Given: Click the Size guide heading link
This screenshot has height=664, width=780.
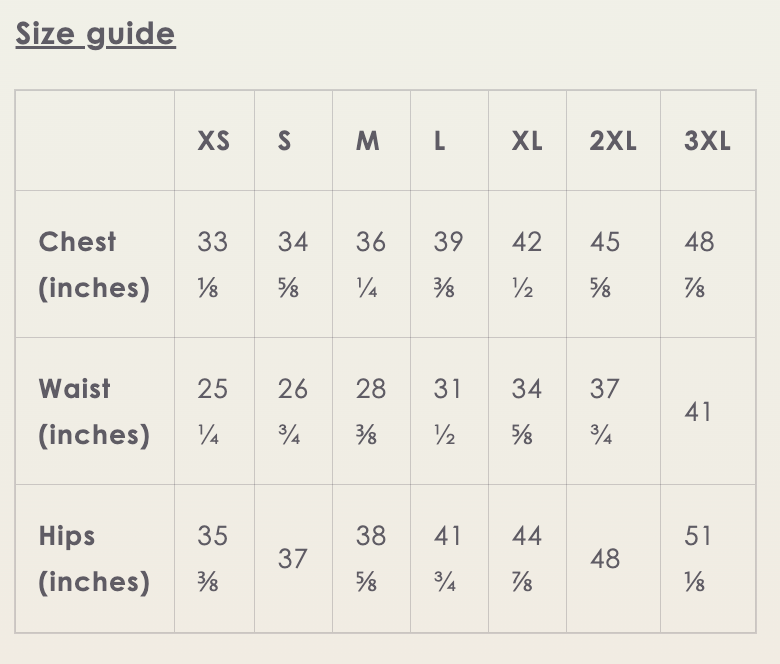Looking at the screenshot, I should click(95, 34).
